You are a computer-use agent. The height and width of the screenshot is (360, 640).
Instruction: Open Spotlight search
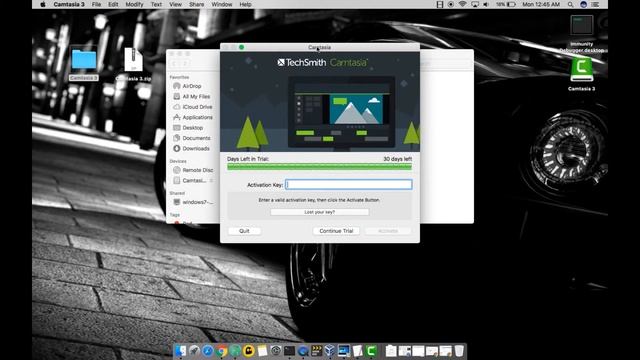click(571, 4)
